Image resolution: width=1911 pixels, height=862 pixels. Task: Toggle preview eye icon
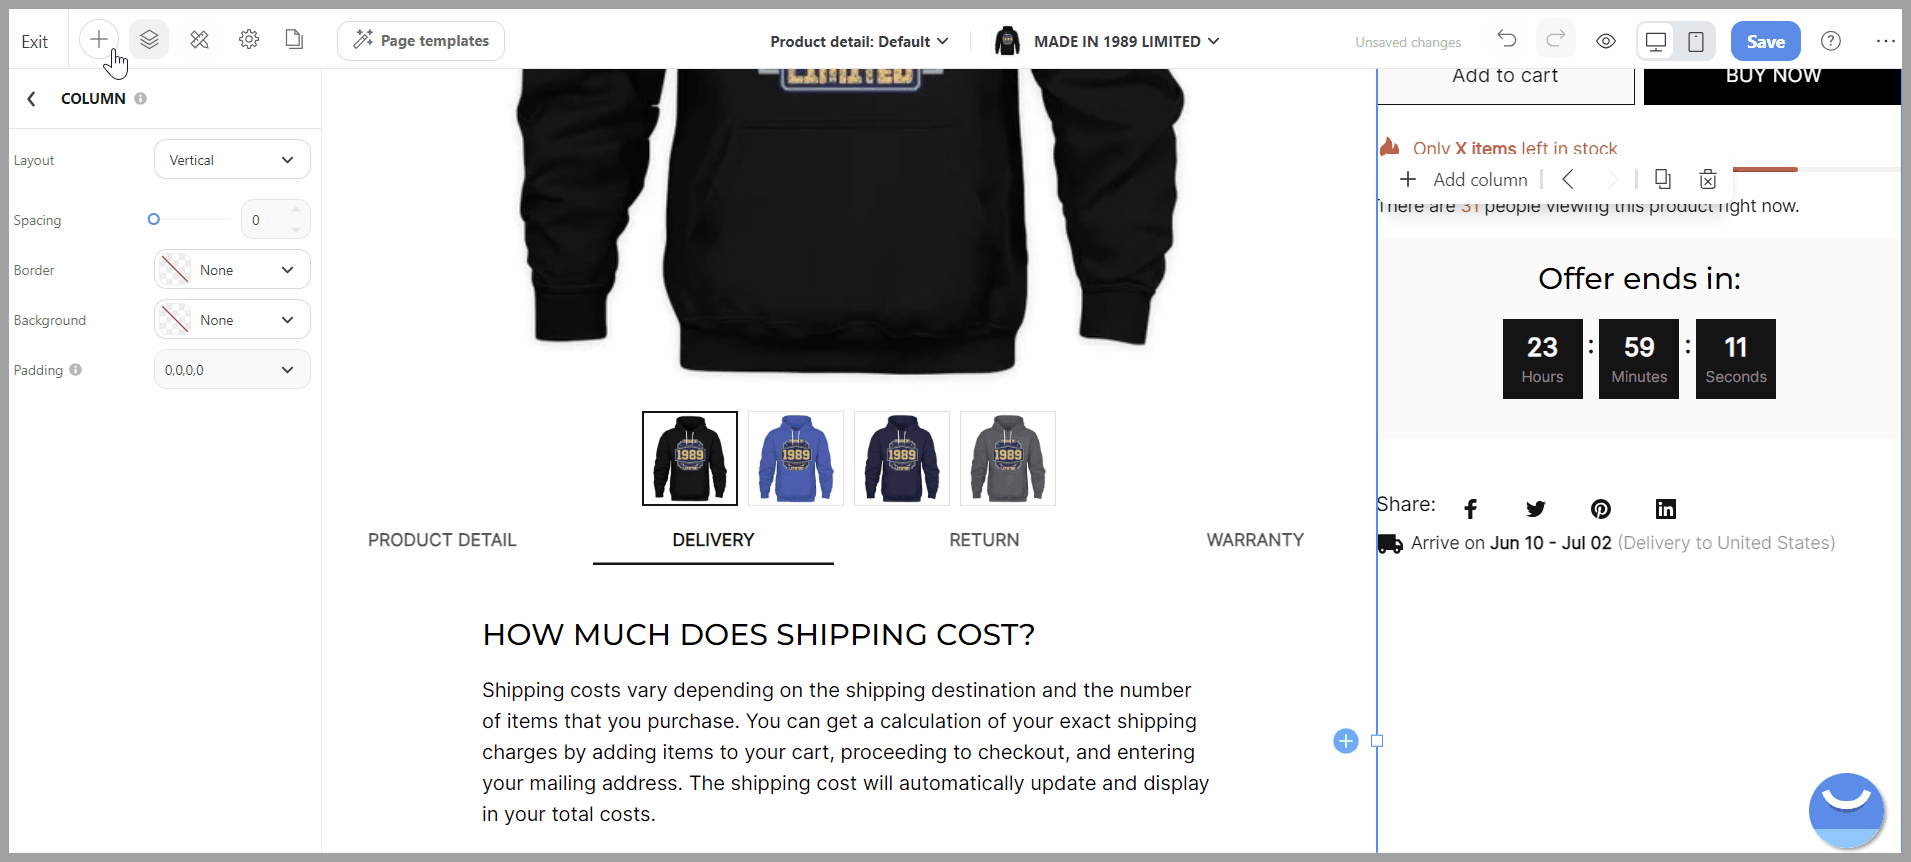click(x=1606, y=41)
